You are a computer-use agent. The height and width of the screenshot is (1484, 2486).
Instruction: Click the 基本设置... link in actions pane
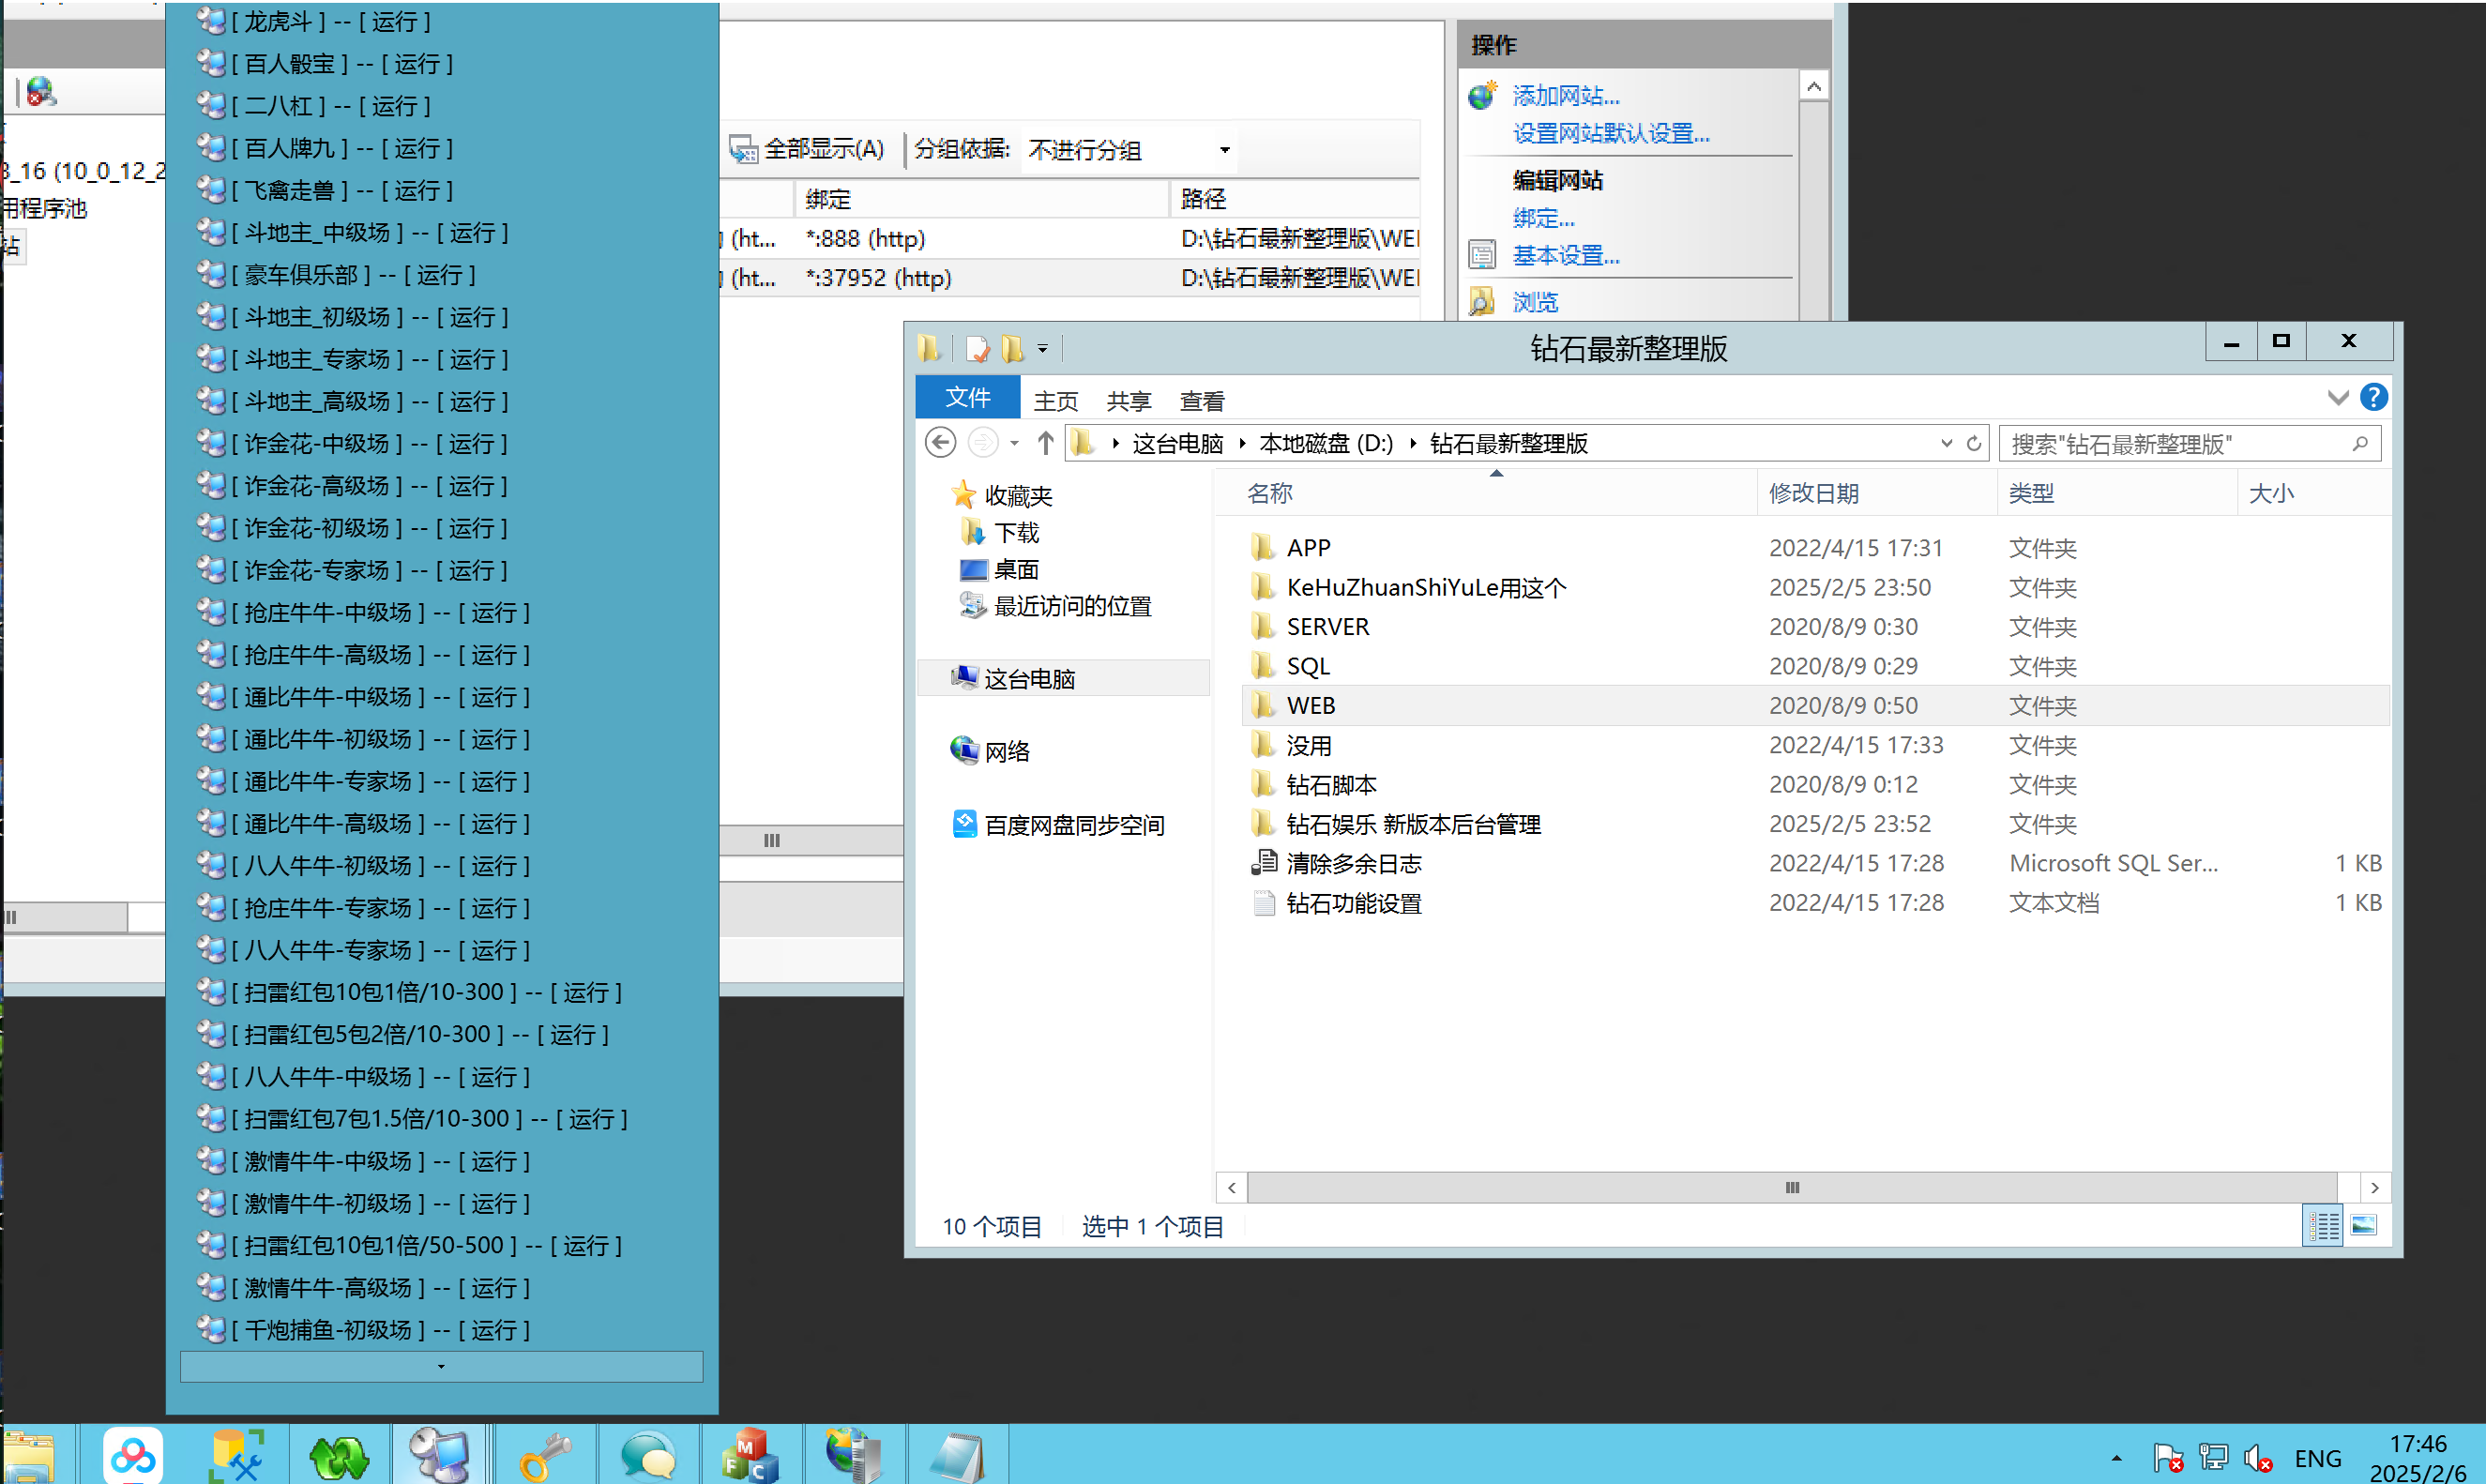pyautogui.click(x=1565, y=256)
